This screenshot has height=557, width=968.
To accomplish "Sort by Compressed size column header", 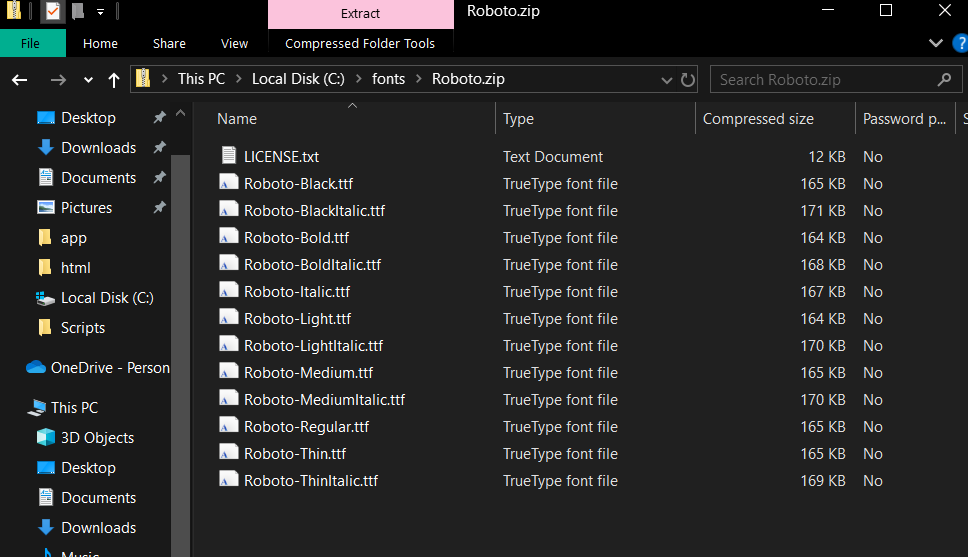I will pos(758,119).
